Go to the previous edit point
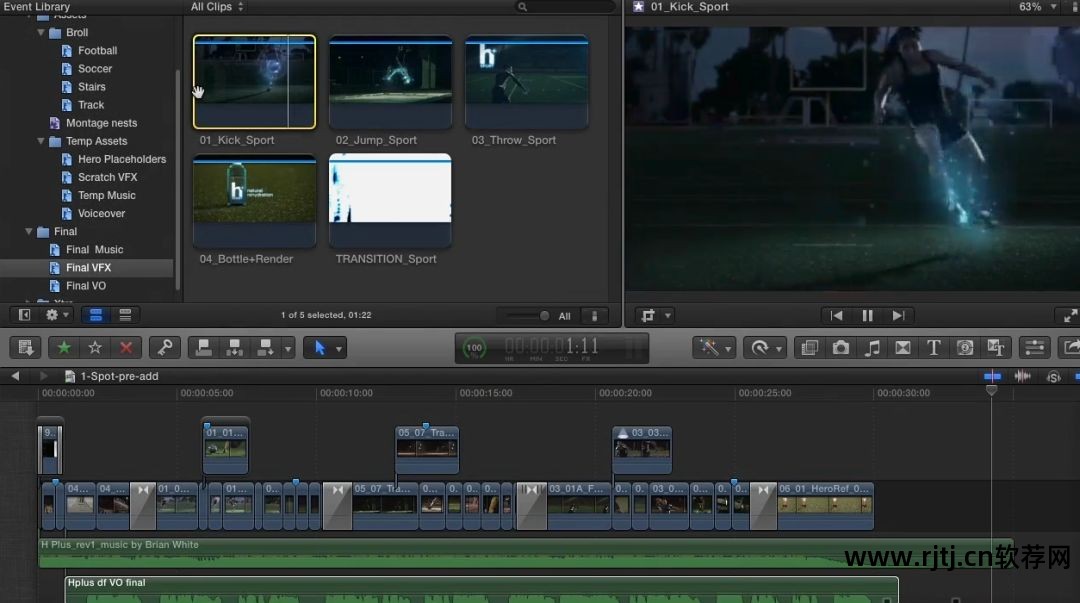This screenshot has height=603, width=1080. 836,316
